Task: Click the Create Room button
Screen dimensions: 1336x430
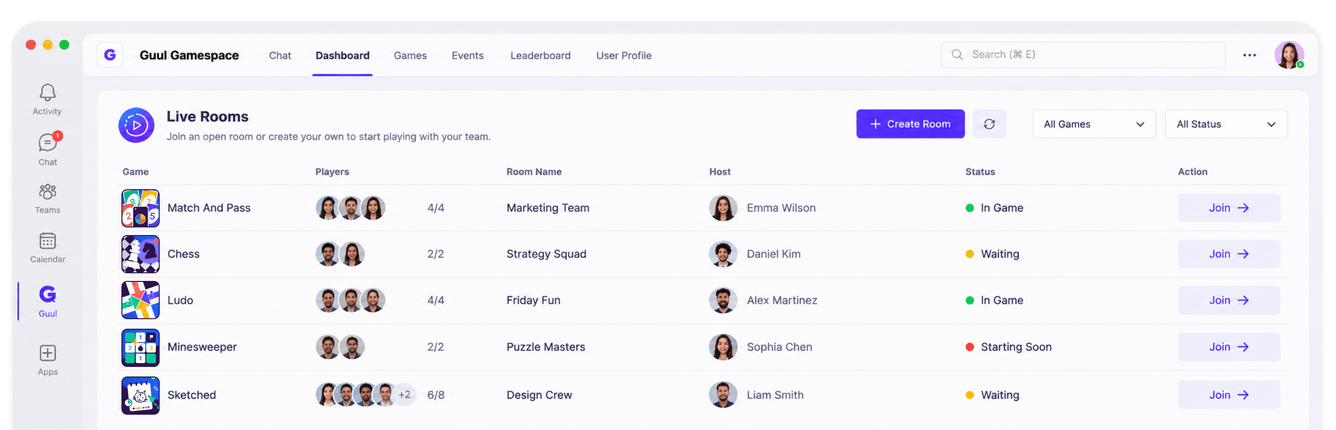Action: point(910,124)
